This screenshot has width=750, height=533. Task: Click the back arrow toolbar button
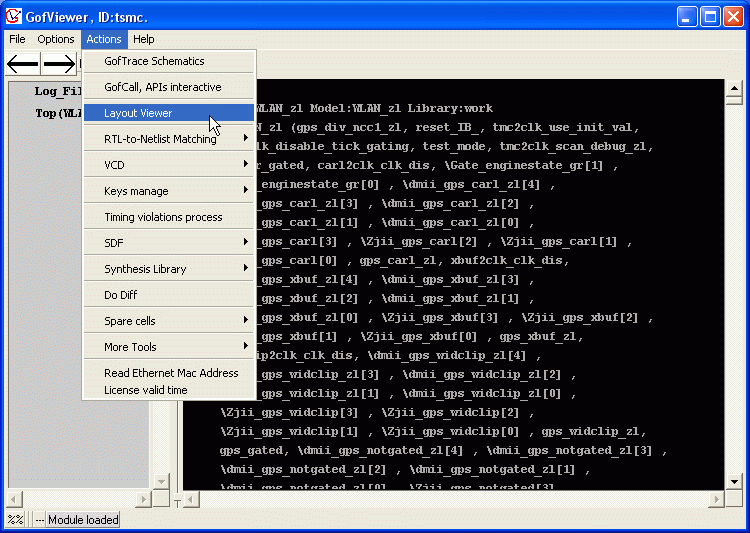click(x=23, y=64)
